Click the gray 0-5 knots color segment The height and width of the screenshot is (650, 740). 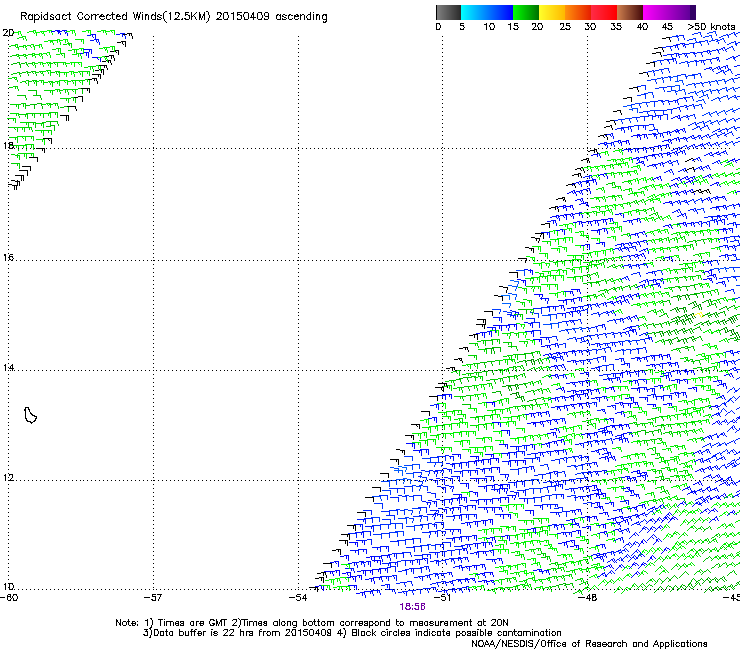[x=448, y=12]
